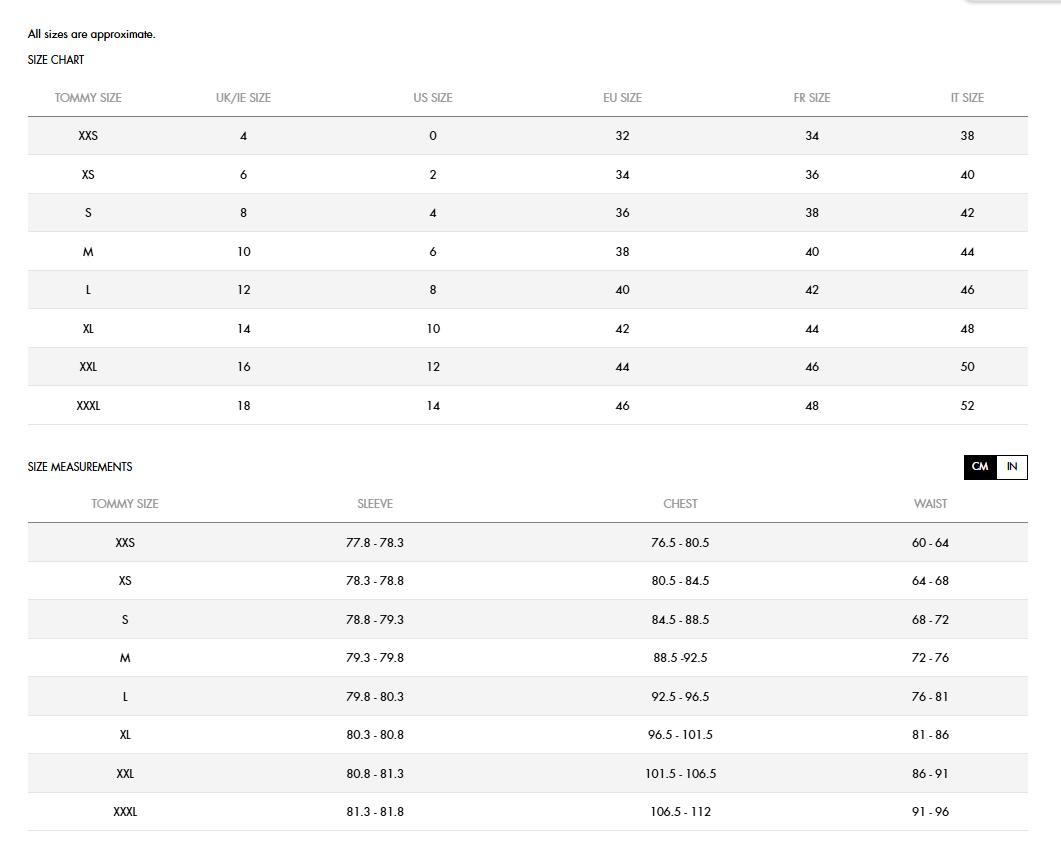Click the M row label in size measurements
Image resolution: width=1061 pixels, height=844 pixels.
point(125,658)
